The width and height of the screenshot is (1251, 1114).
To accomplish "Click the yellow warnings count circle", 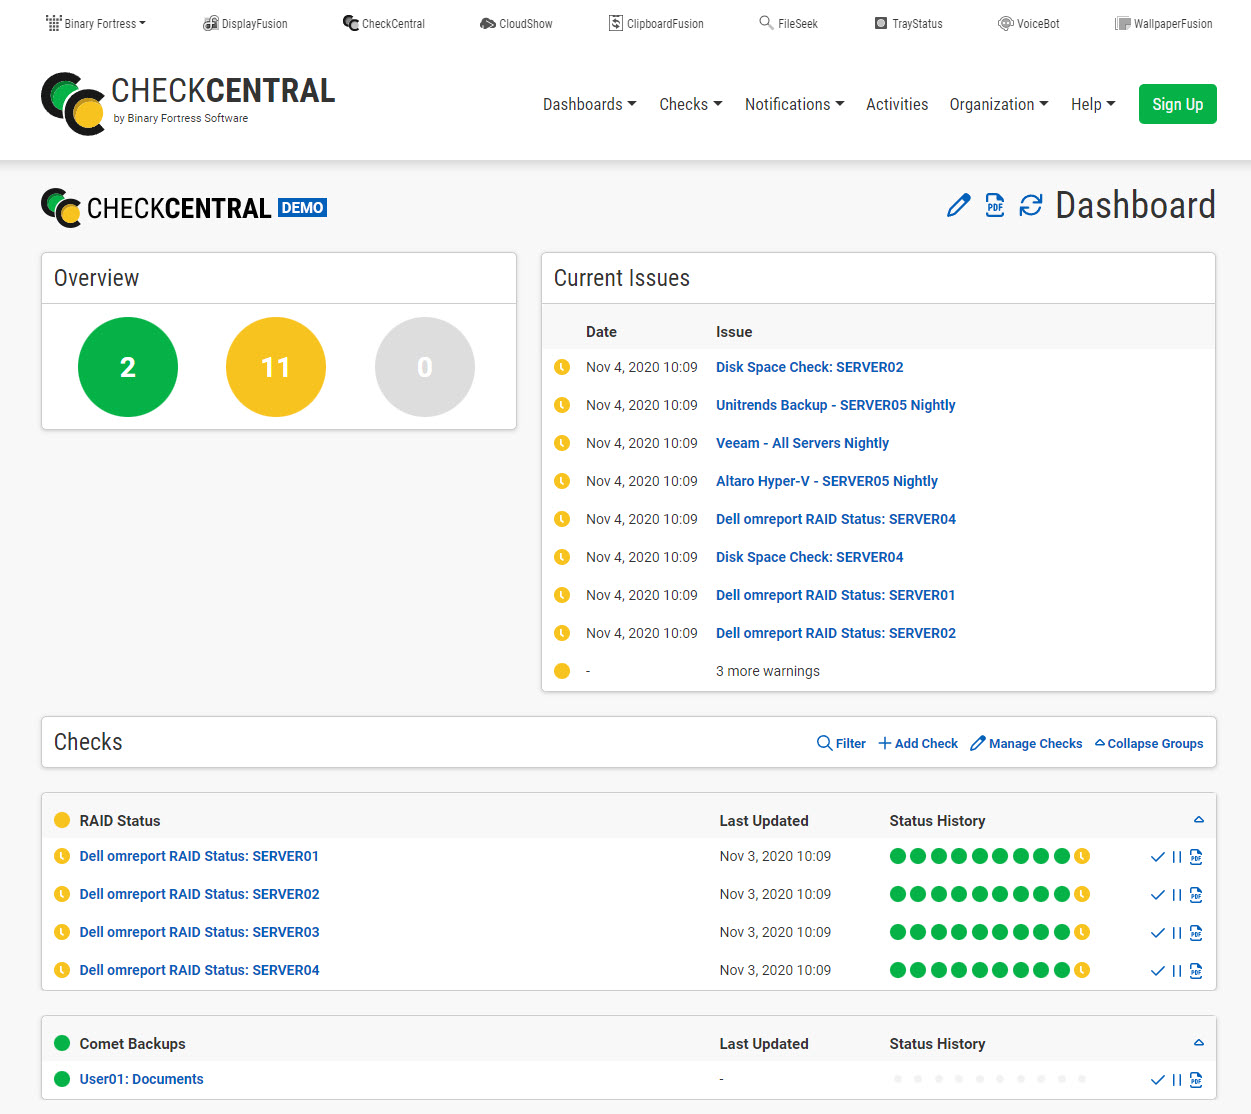I will (x=276, y=367).
